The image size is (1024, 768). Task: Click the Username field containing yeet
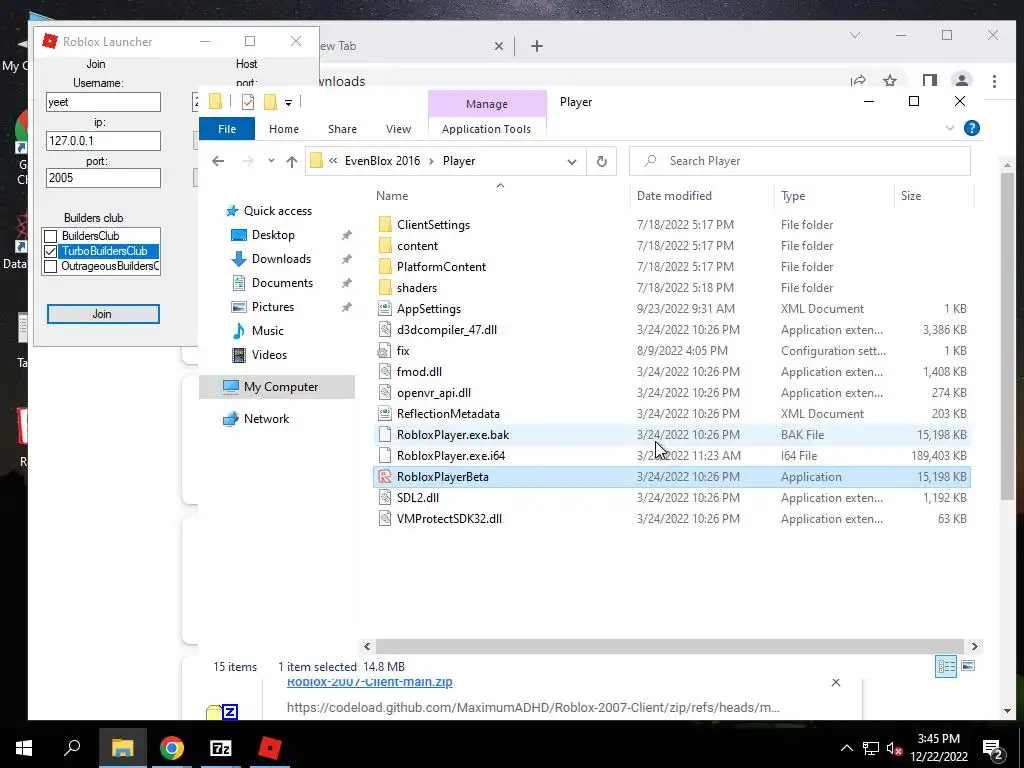tap(103, 102)
